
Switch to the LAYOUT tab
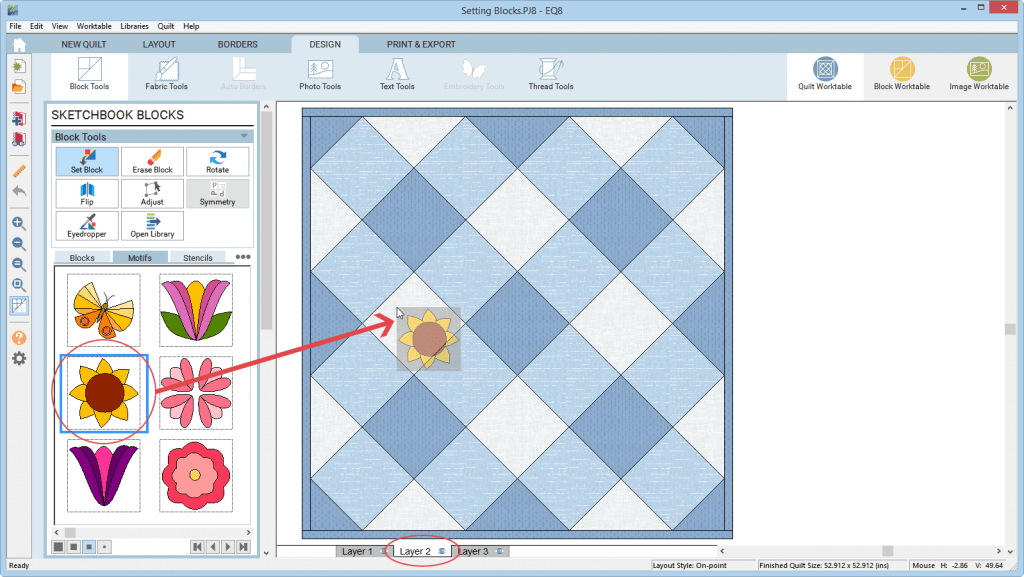point(159,44)
